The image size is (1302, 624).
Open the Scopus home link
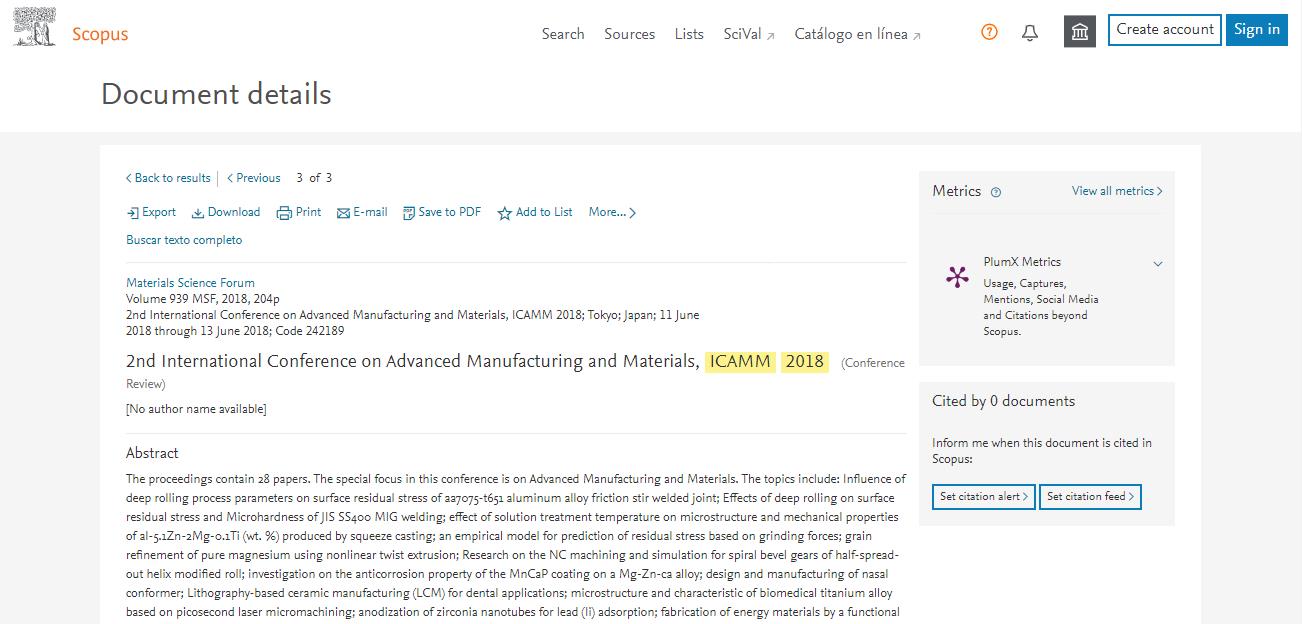pyautogui.click(x=100, y=34)
